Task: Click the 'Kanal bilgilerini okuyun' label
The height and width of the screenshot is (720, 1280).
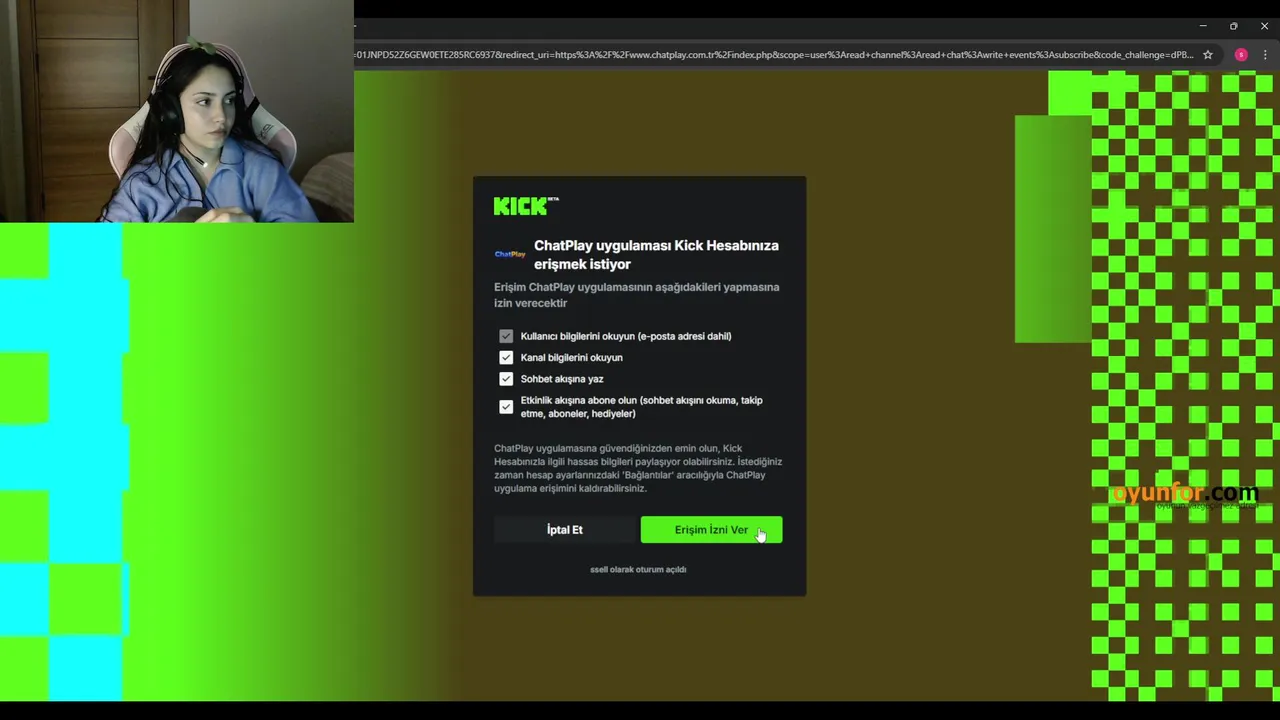Action: coord(571,357)
